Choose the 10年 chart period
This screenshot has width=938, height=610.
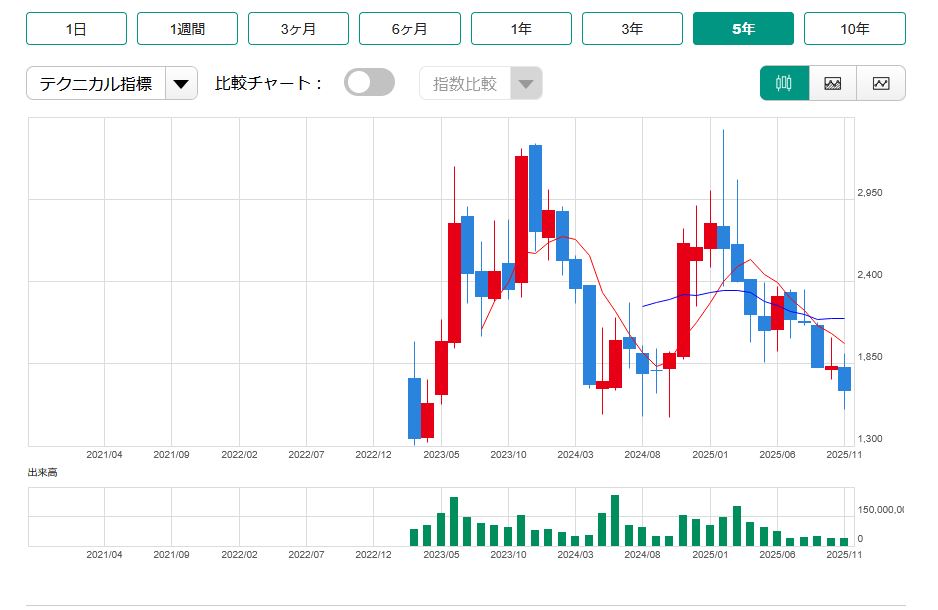pyautogui.click(x=854, y=29)
